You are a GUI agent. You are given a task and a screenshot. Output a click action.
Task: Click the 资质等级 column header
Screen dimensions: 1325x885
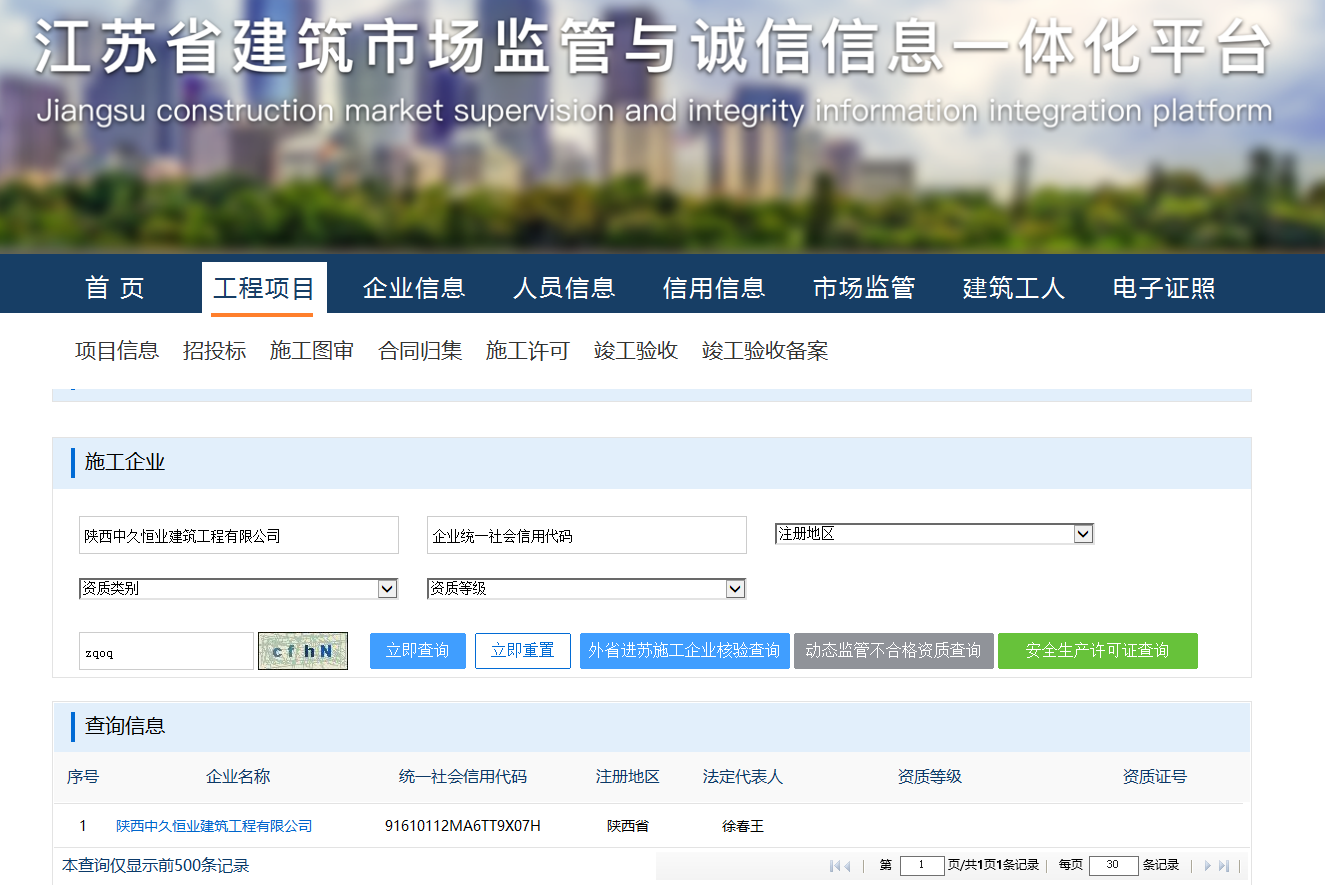930,777
